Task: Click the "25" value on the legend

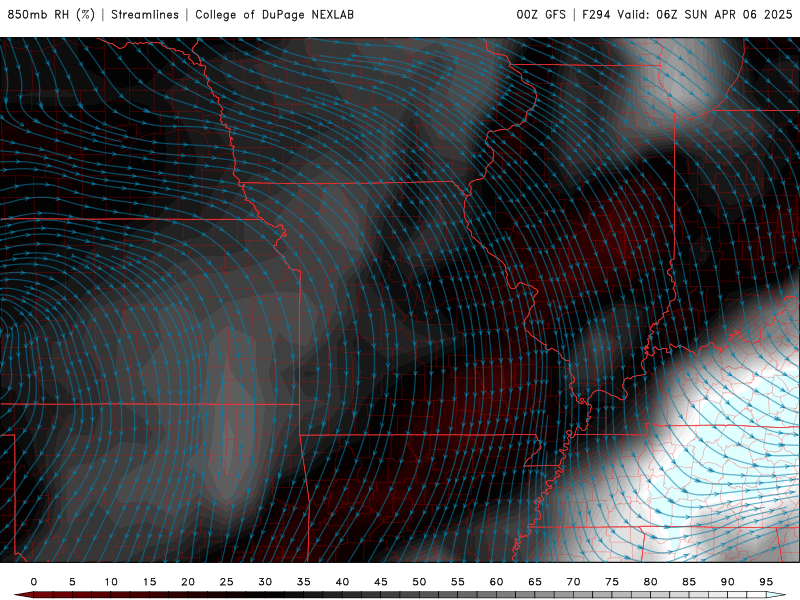Action: click(x=227, y=582)
